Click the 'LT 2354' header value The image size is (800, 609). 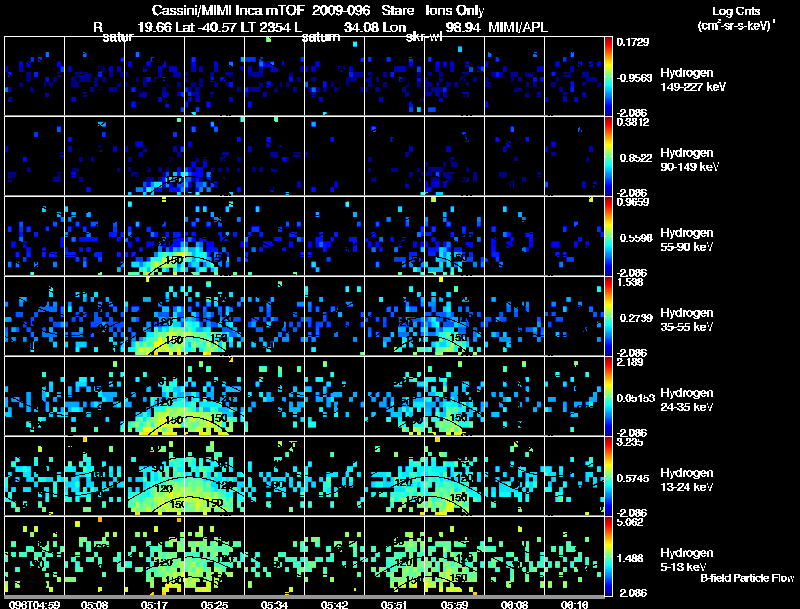click(266, 28)
